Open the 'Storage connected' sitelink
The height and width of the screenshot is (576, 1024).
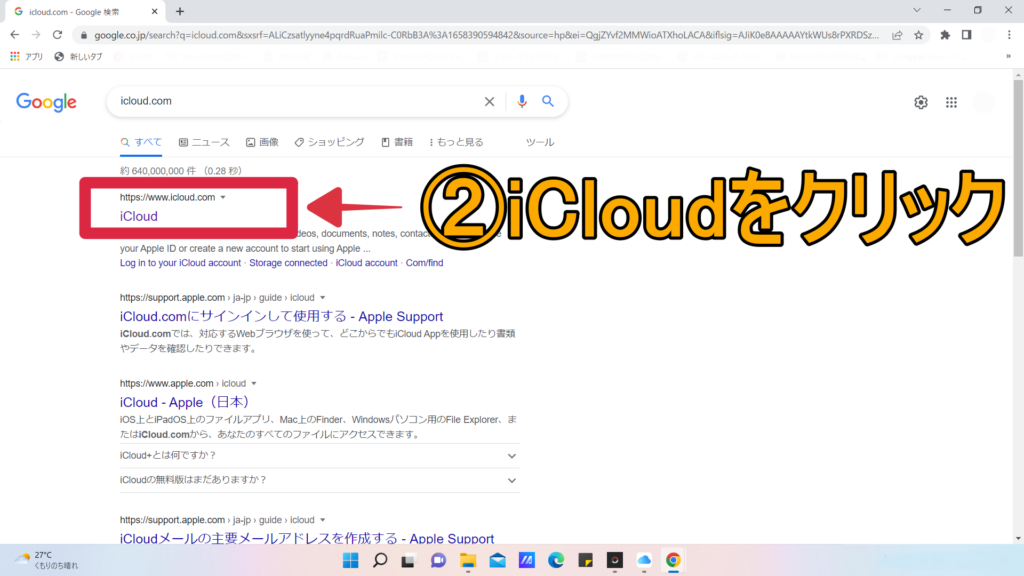[x=288, y=263]
